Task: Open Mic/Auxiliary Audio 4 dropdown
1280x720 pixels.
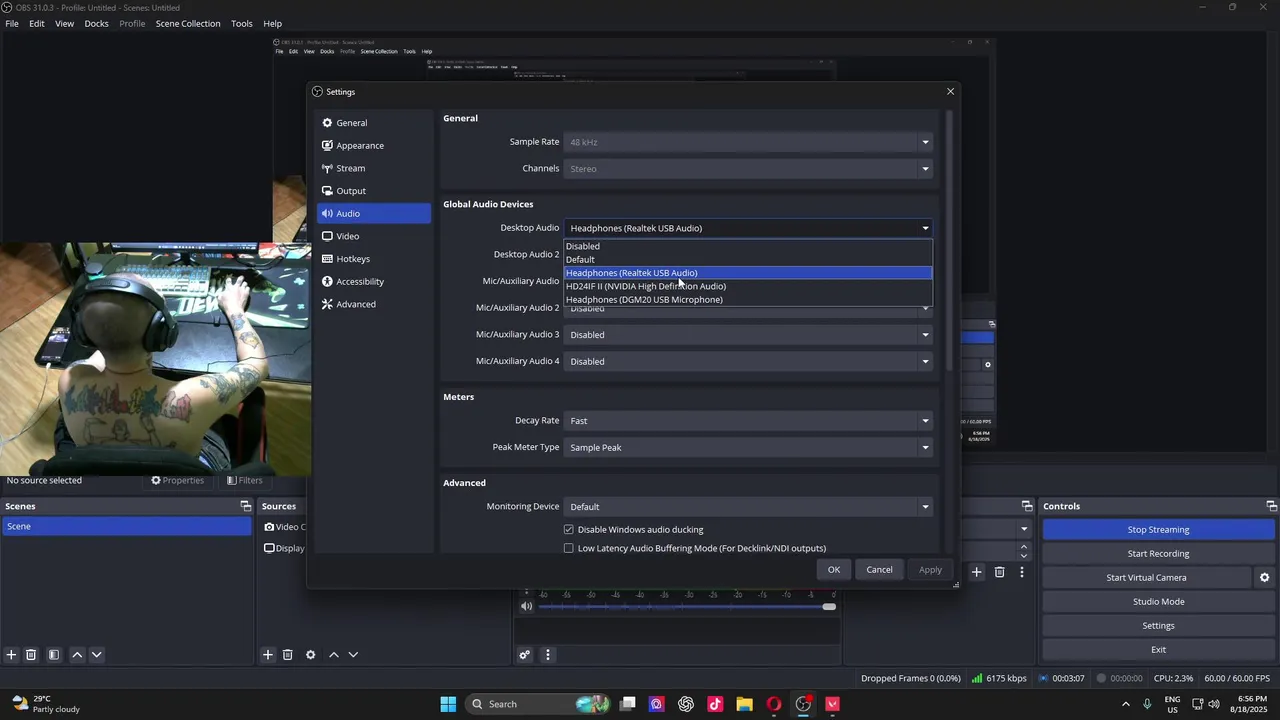Action: click(748, 362)
